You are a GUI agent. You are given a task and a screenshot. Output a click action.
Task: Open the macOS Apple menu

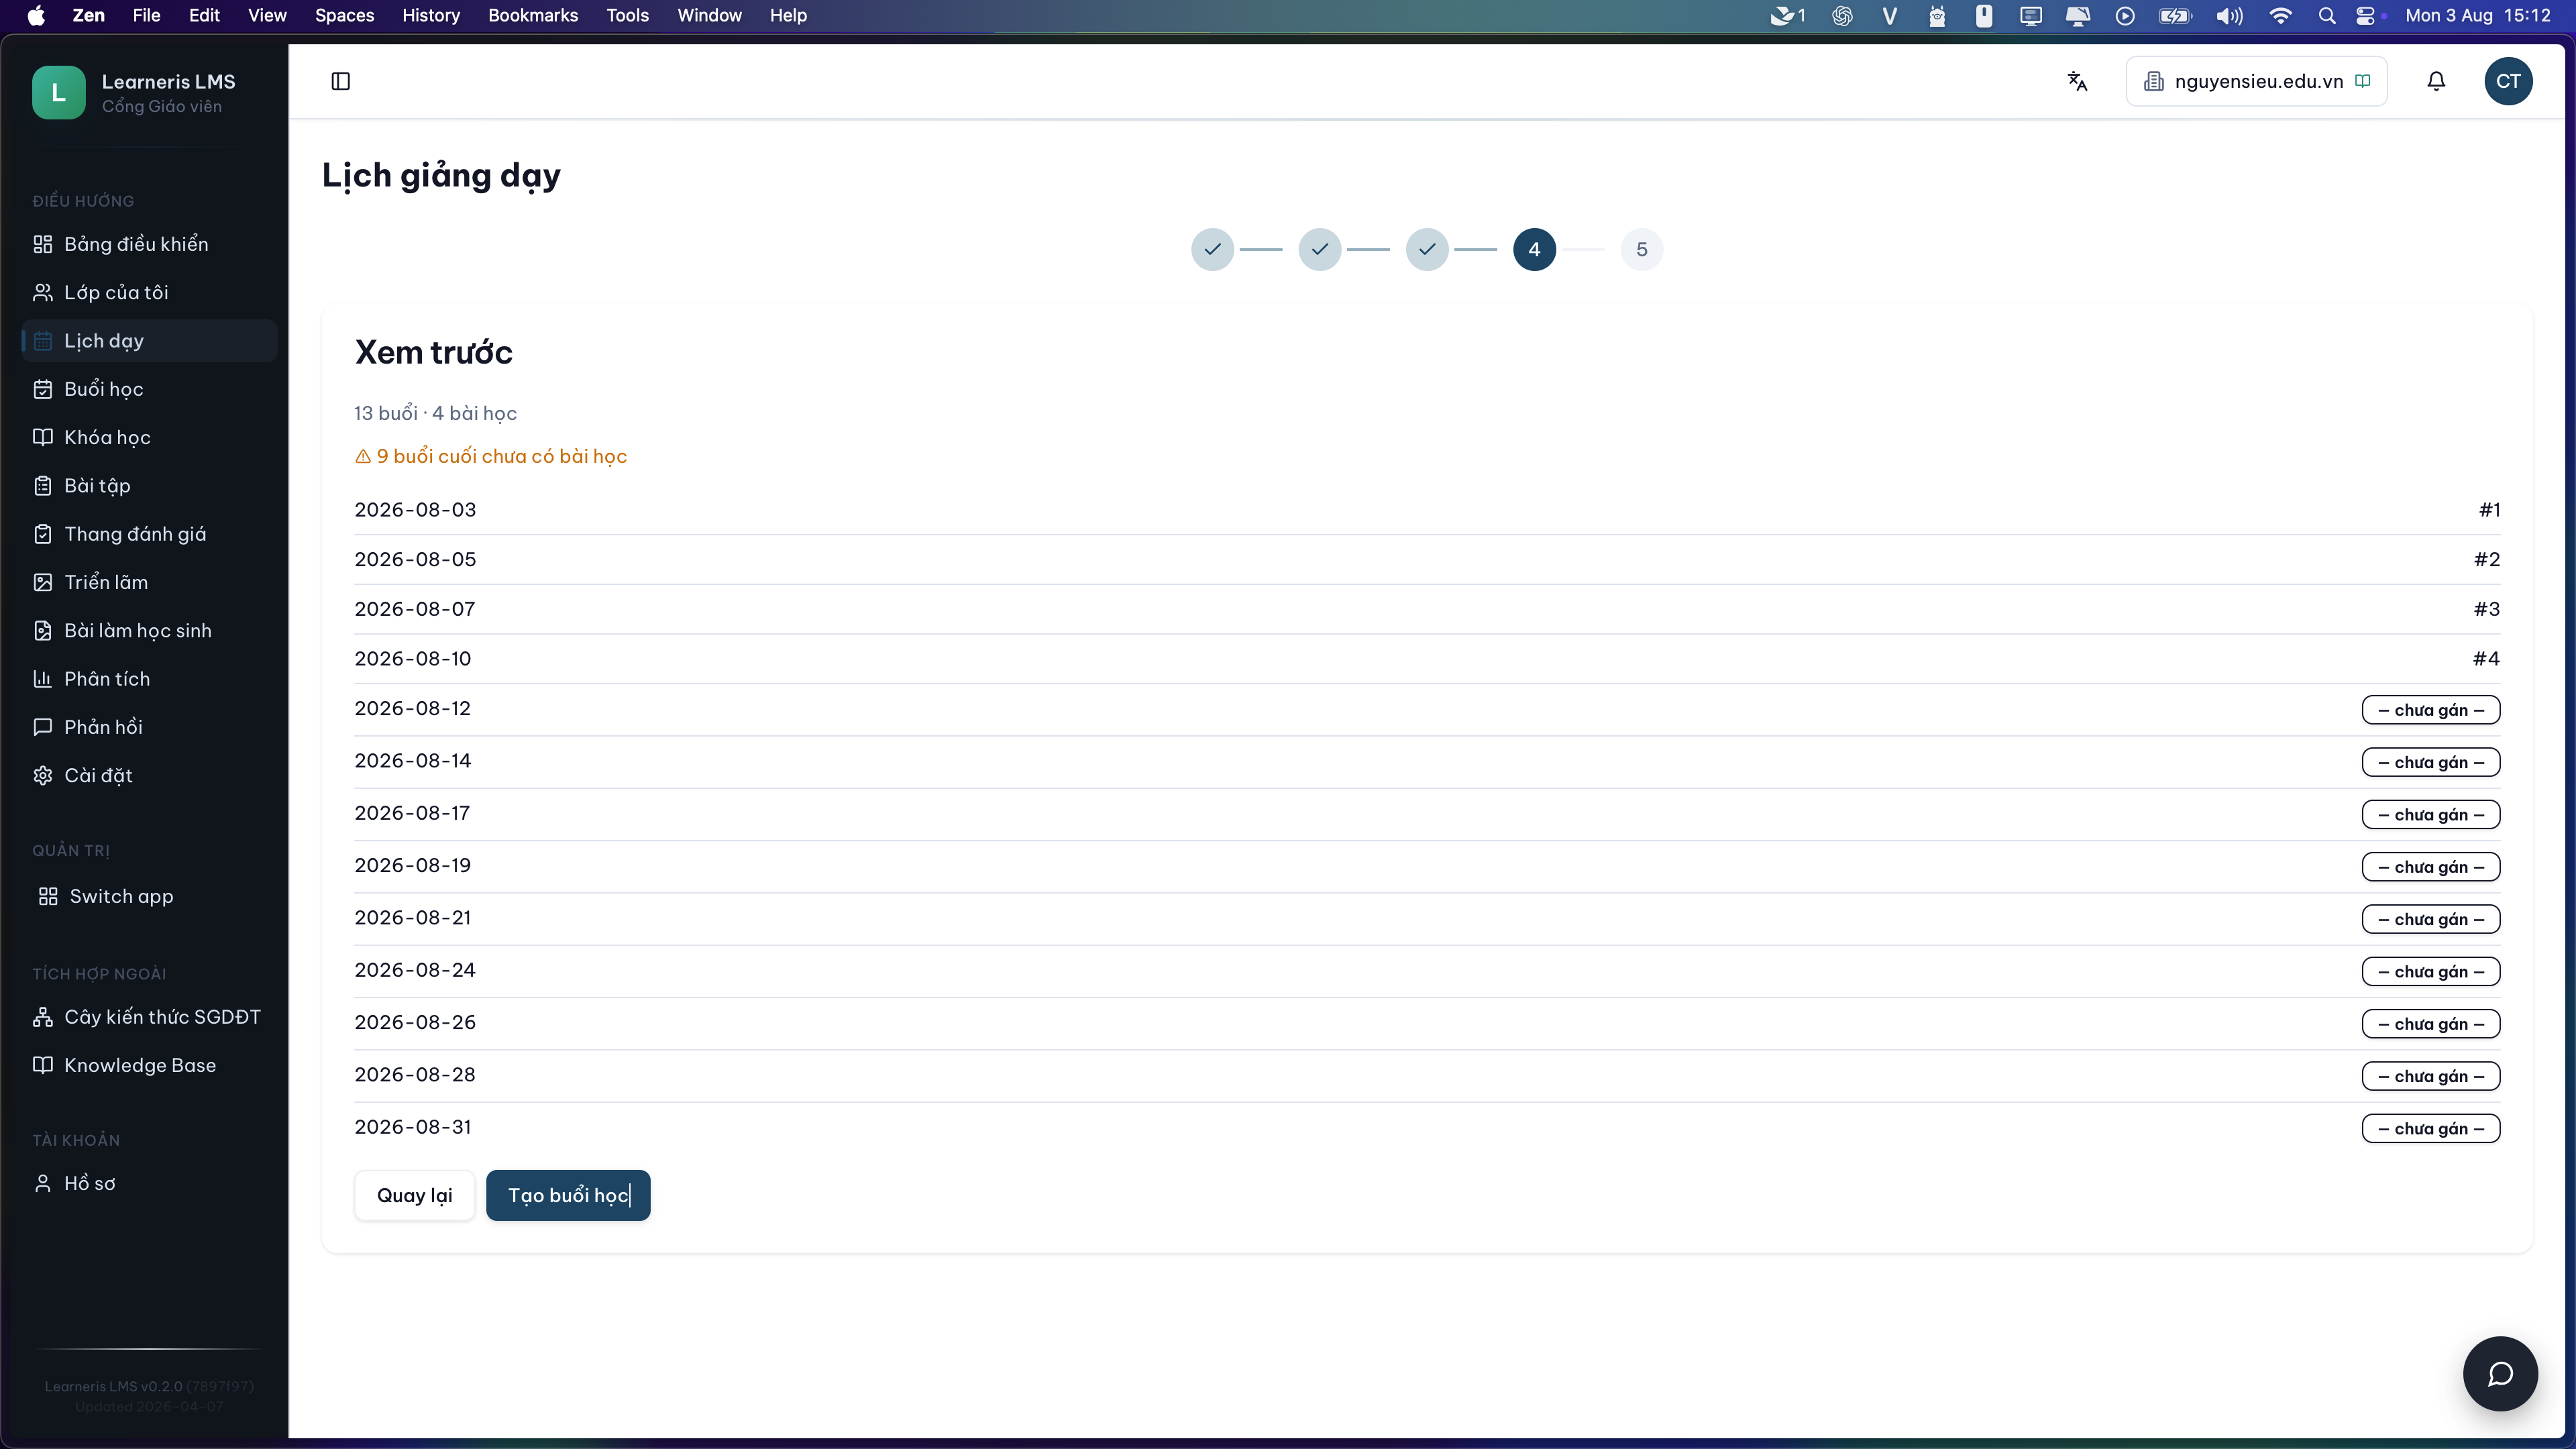coord(36,15)
